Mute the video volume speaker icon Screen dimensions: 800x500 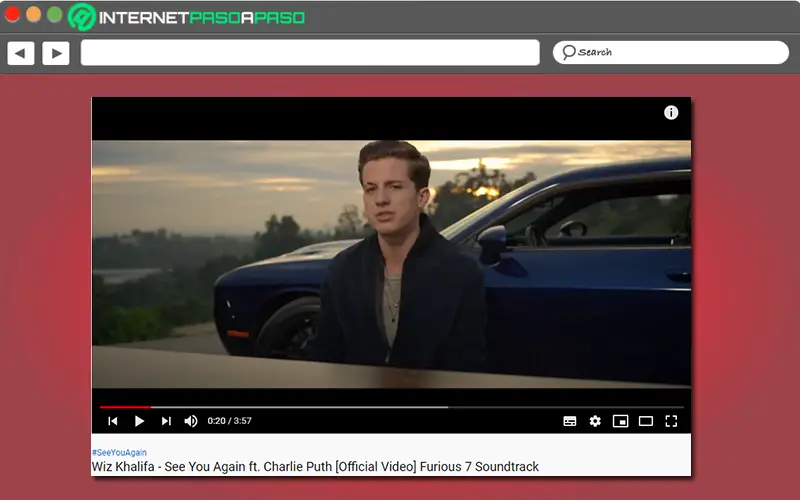pos(191,421)
